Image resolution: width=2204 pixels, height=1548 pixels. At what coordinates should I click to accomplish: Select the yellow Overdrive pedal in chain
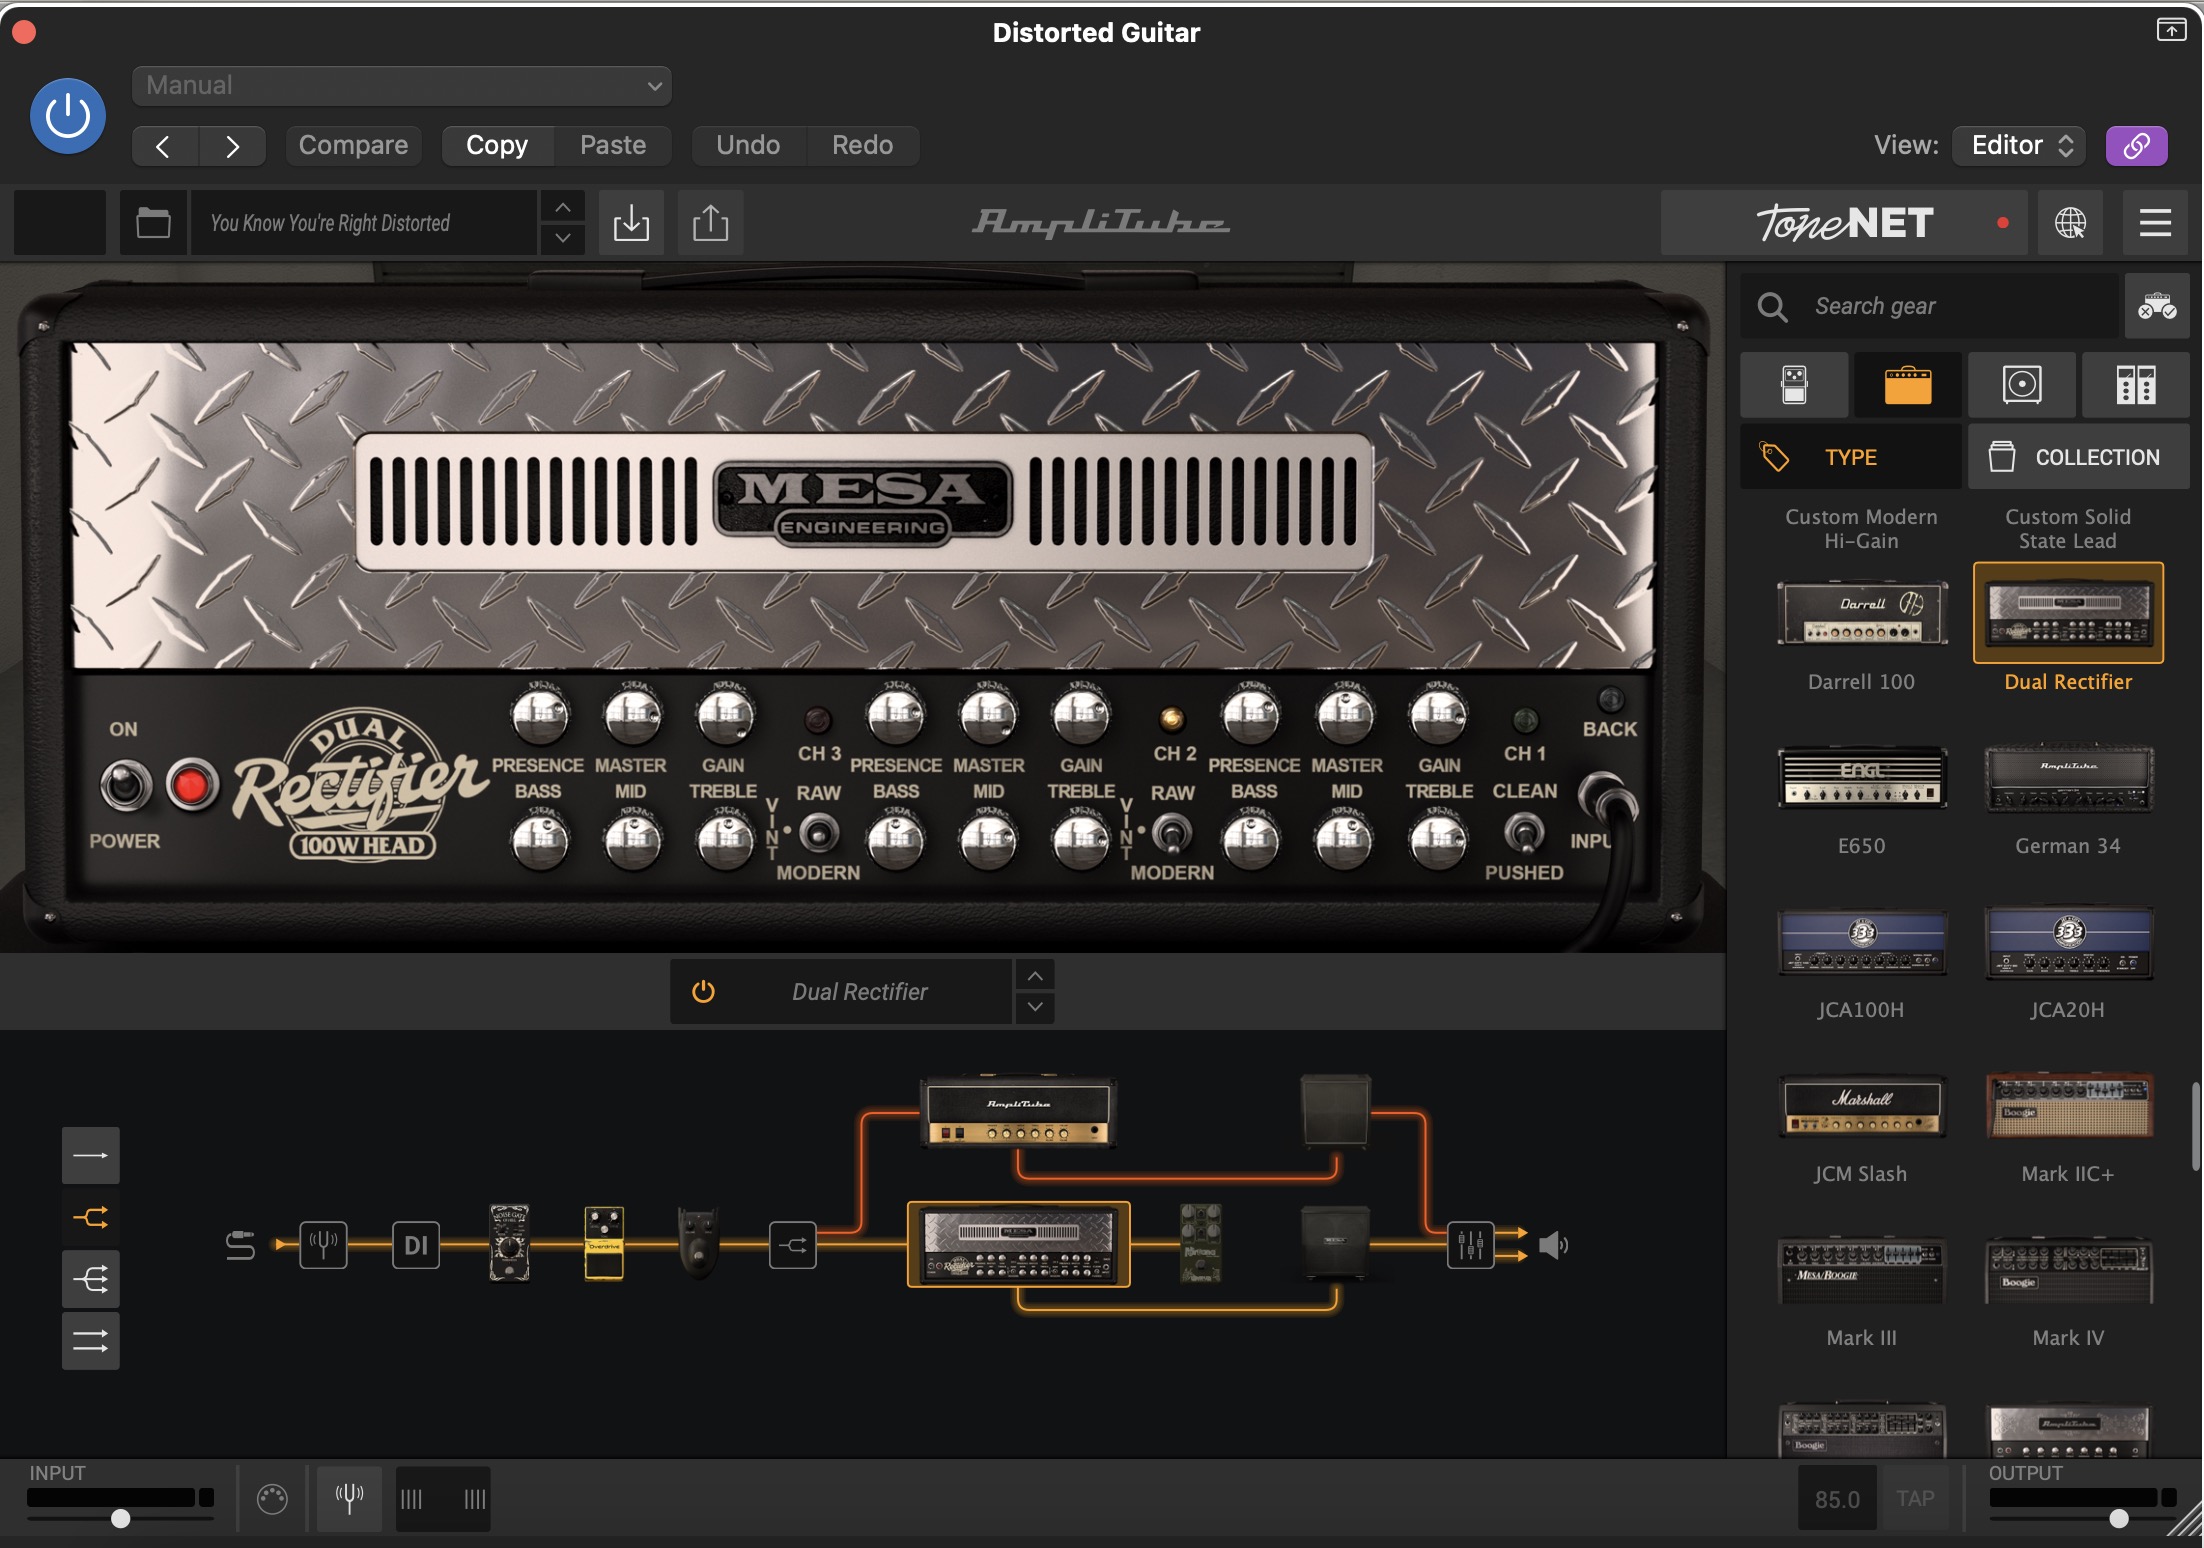pyautogui.click(x=604, y=1243)
